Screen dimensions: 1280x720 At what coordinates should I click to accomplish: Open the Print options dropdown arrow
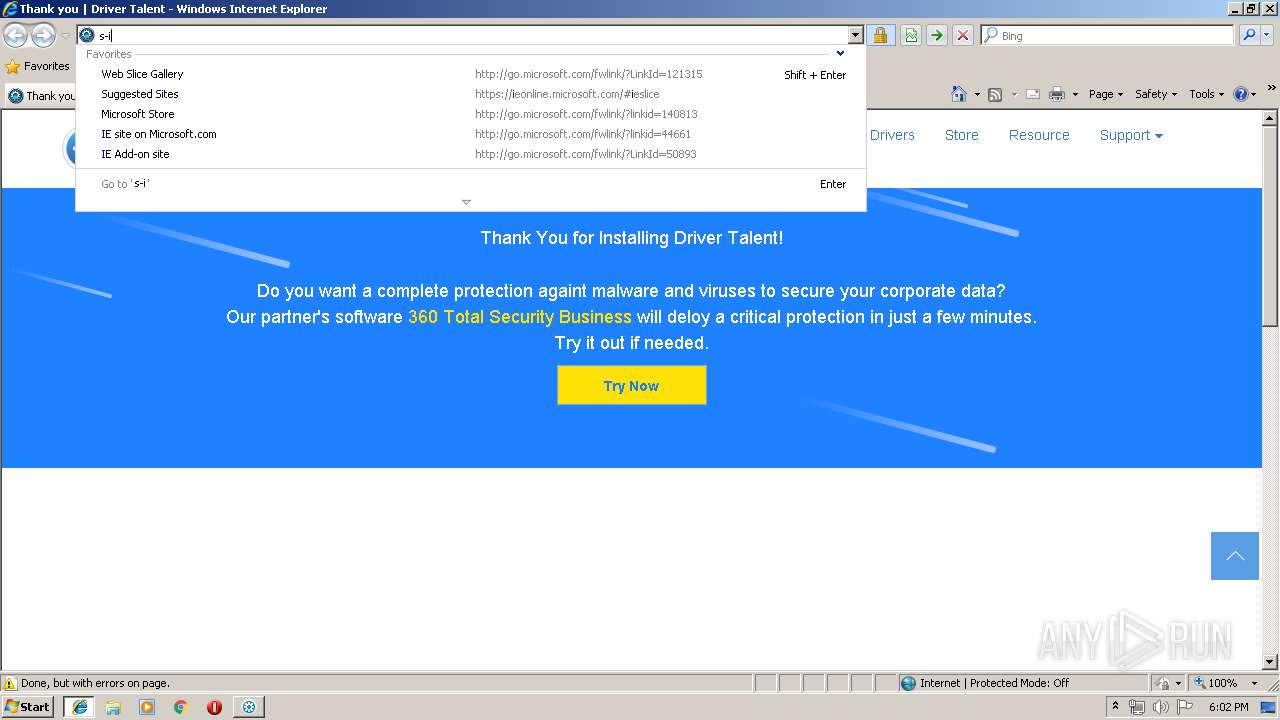[1075, 95]
